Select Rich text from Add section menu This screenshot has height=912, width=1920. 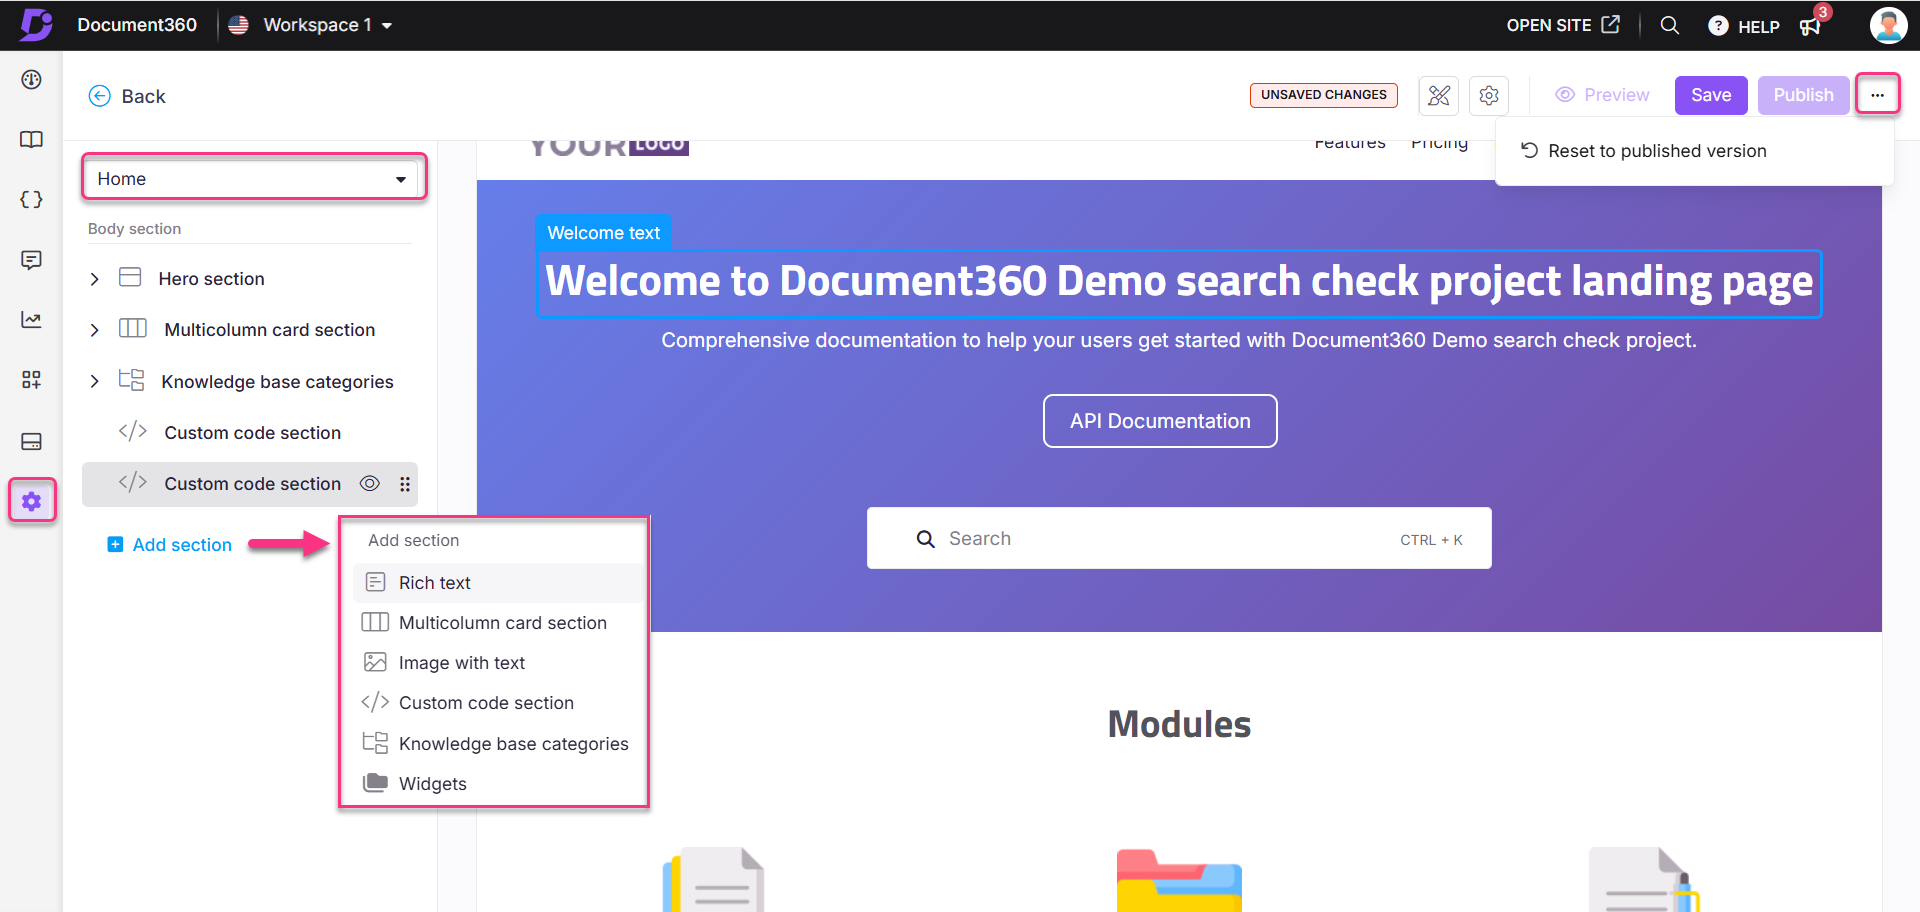(x=498, y=582)
